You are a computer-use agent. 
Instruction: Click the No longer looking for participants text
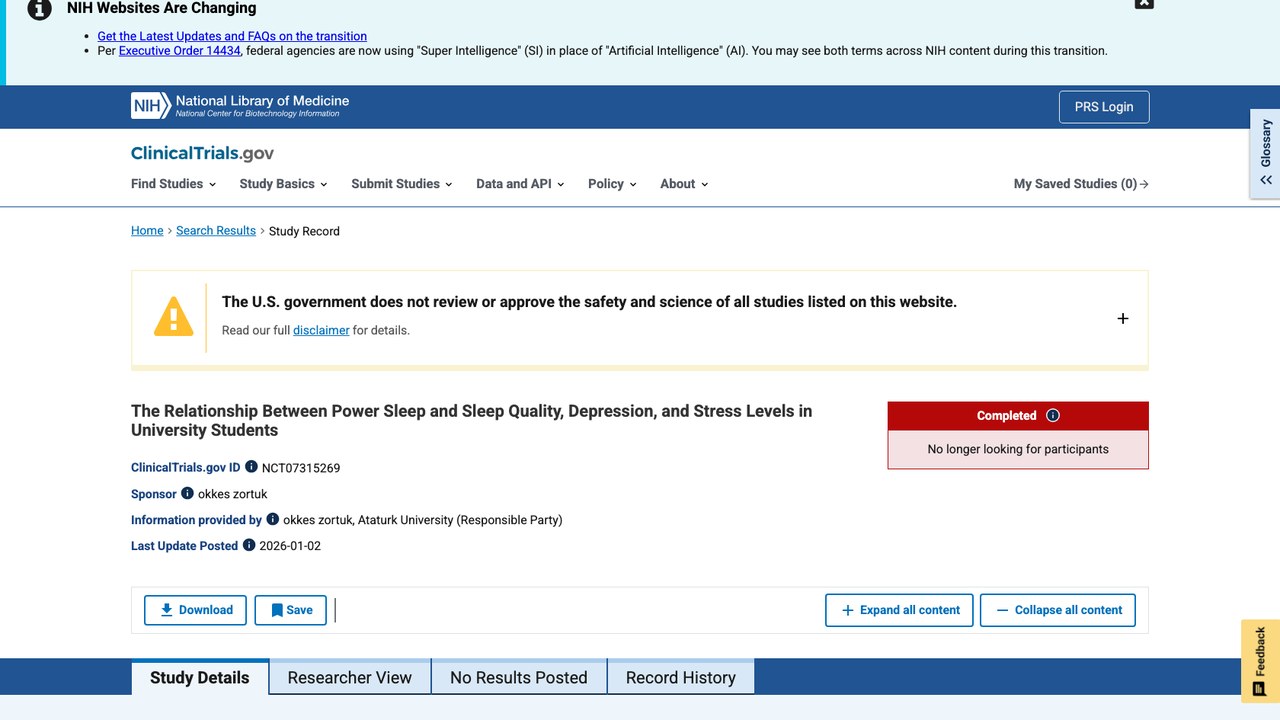pyautogui.click(x=1018, y=449)
